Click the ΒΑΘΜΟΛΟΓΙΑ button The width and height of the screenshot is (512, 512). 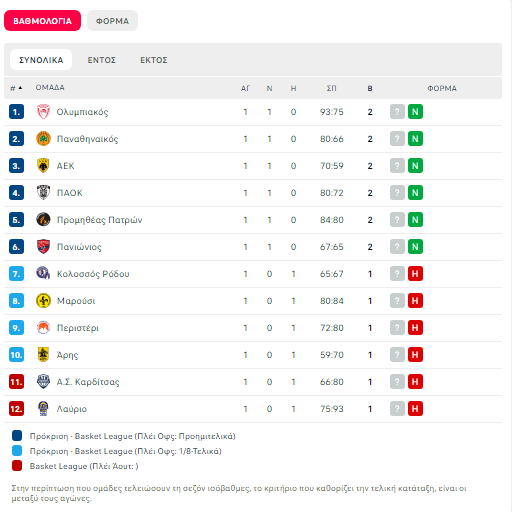42,21
